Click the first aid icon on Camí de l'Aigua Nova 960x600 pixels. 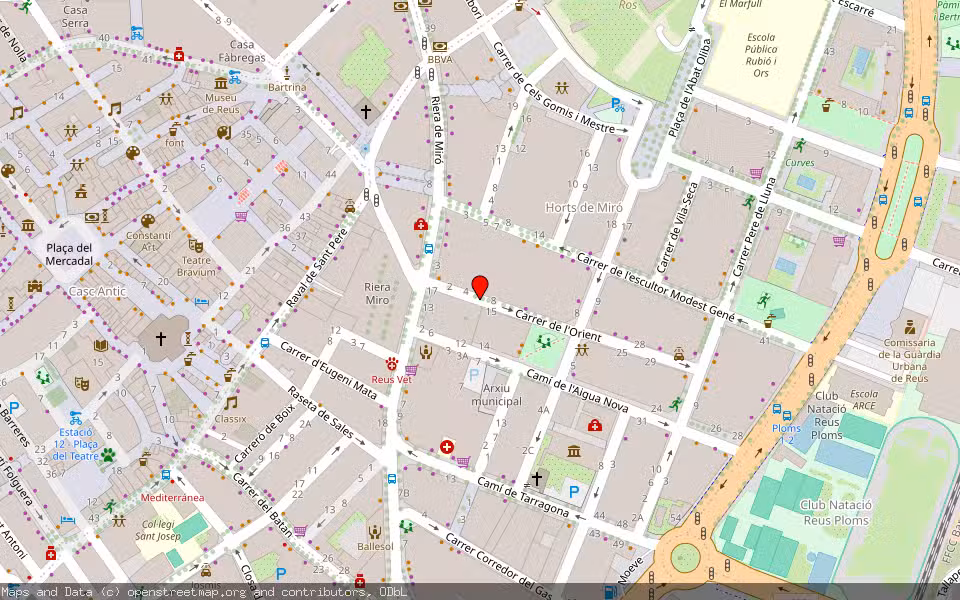596,423
